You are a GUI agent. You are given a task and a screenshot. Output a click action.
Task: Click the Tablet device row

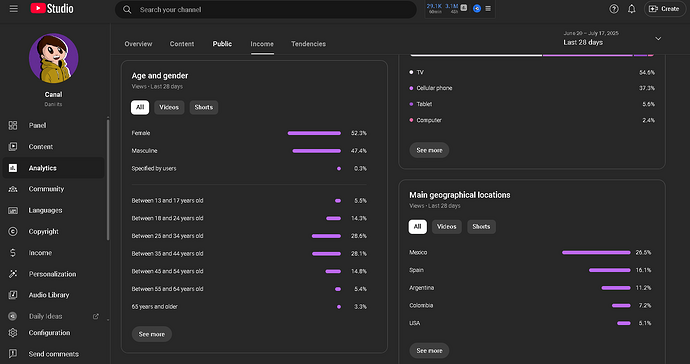(x=532, y=104)
